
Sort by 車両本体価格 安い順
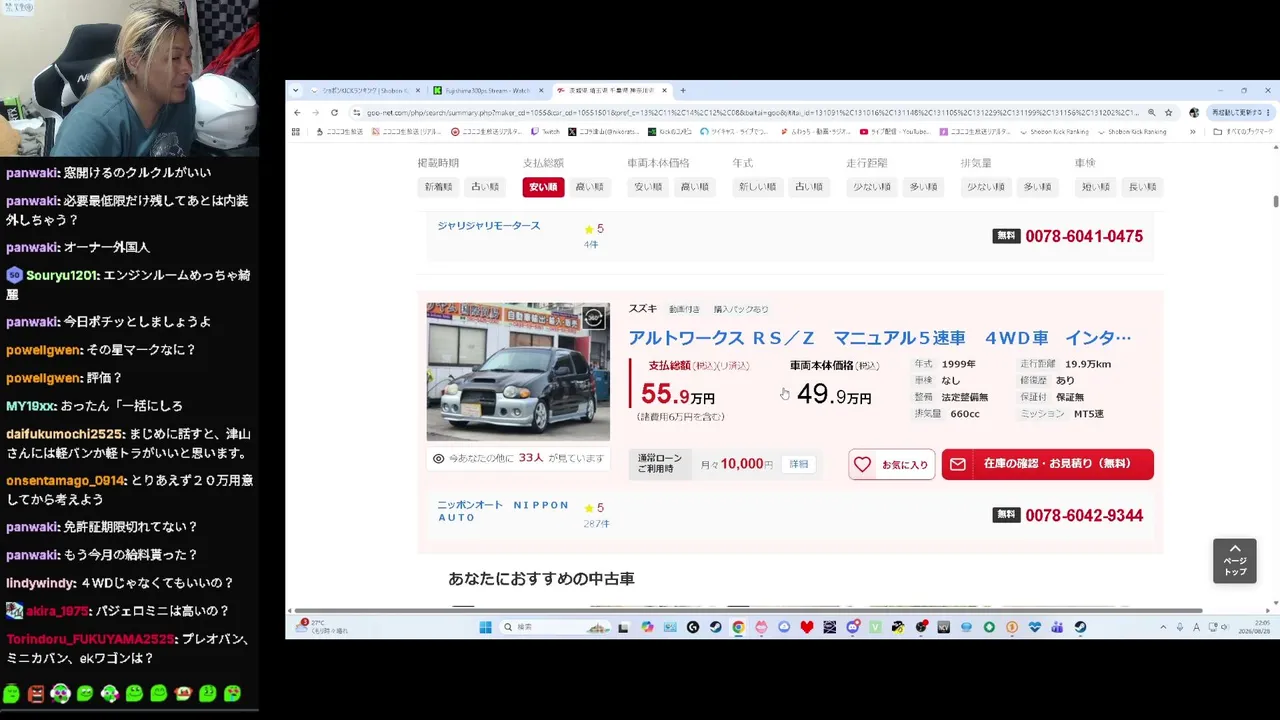(x=648, y=187)
